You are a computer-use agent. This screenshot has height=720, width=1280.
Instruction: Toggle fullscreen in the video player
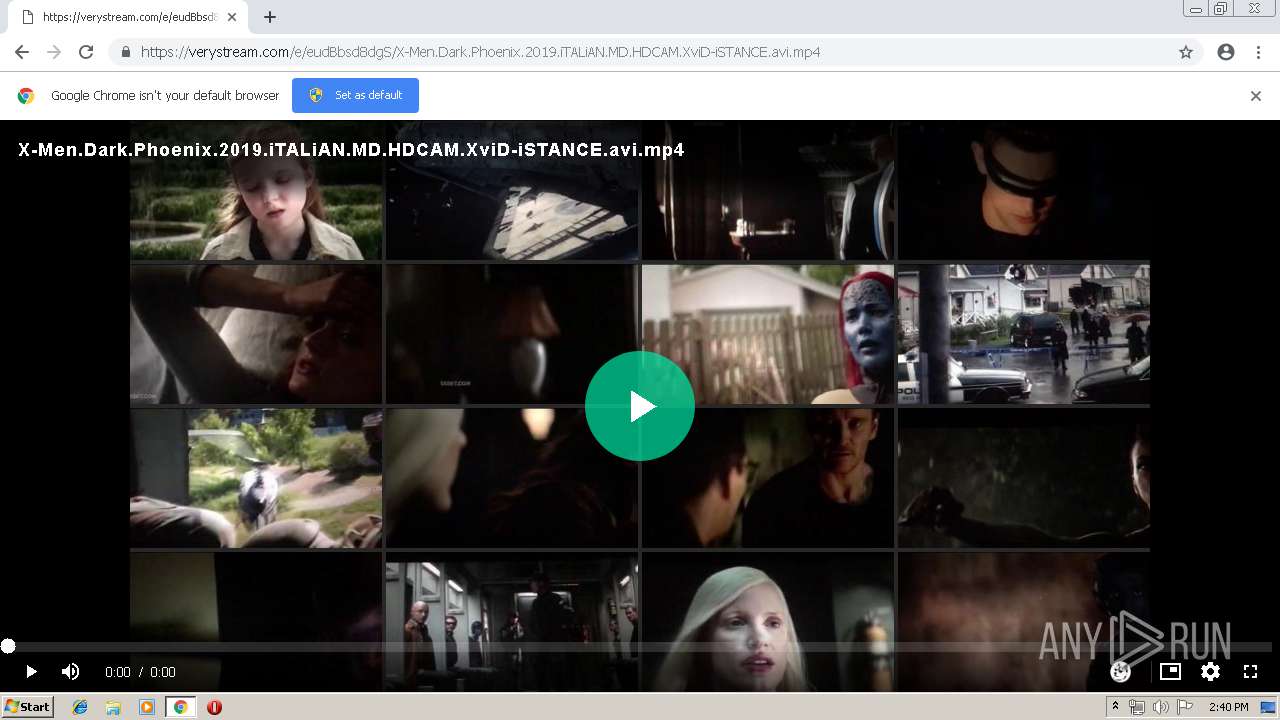1250,672
